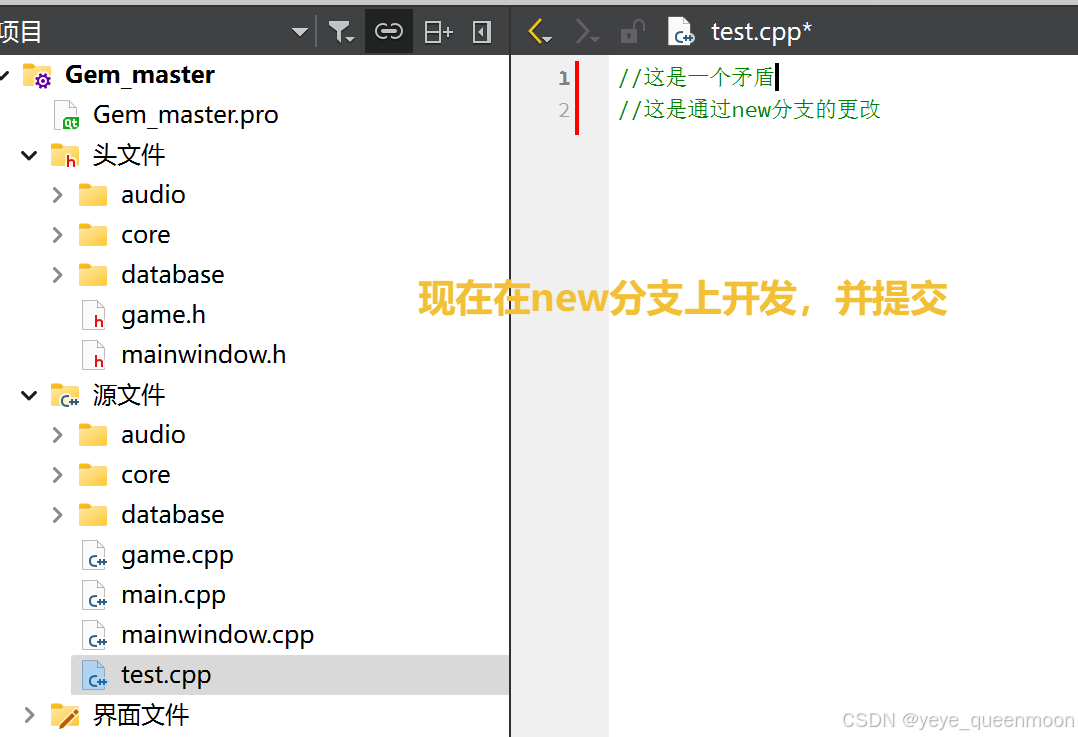Hide the project sidebar panel
This screenshot has width=1078, height=737.
(x=482, y=32)
